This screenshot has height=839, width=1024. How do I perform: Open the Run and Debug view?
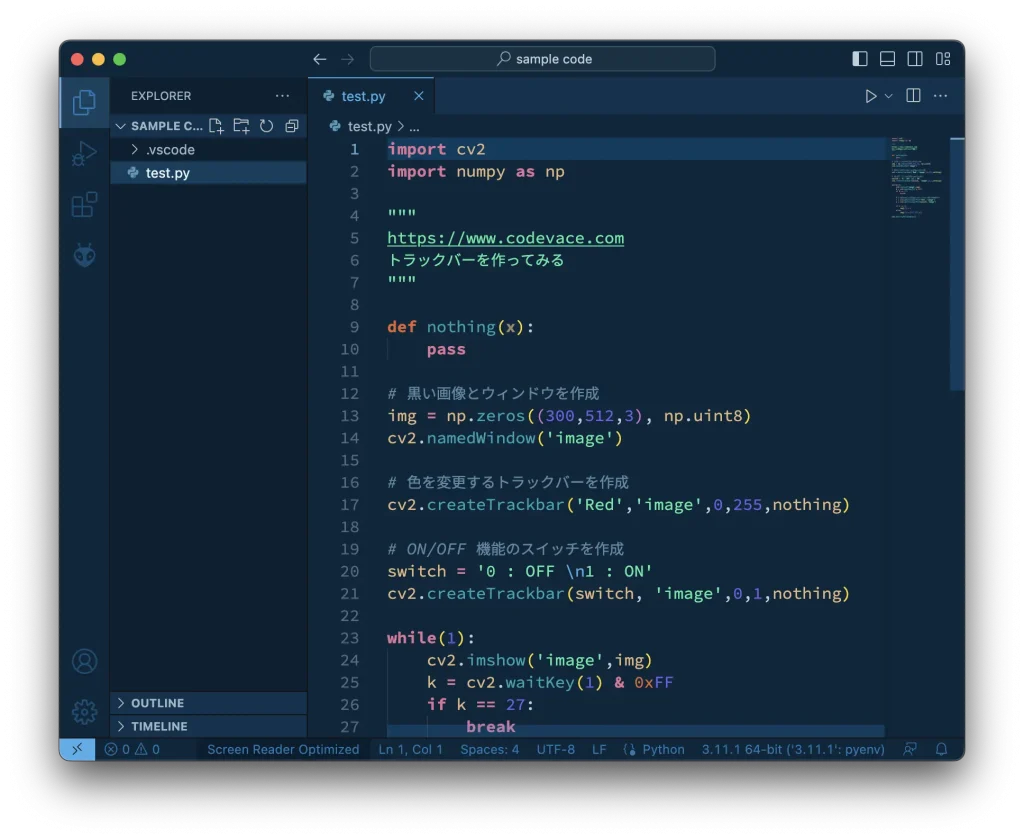coord(85,154)
